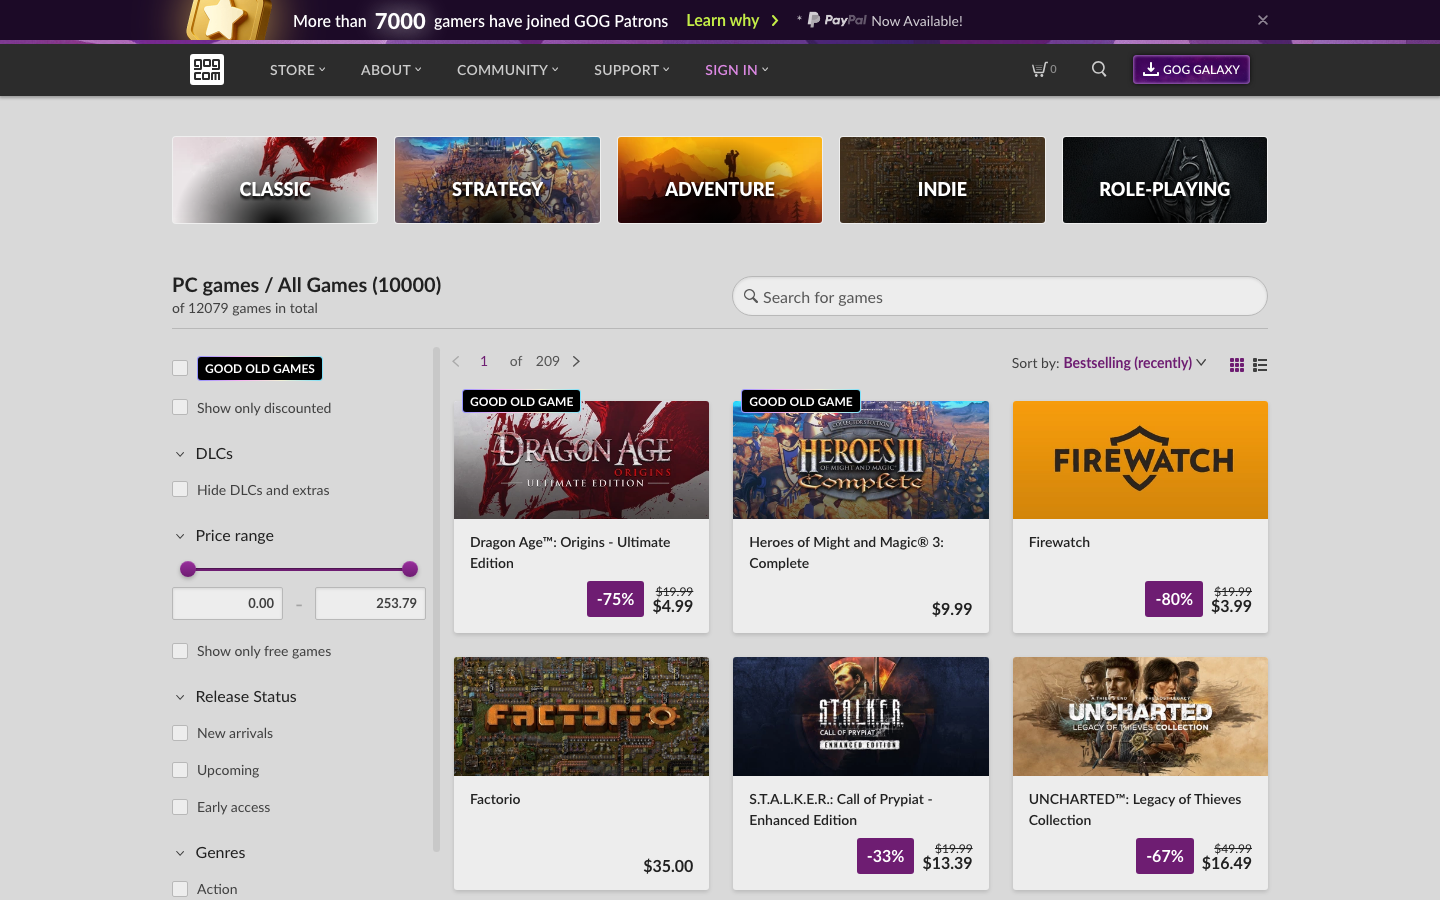The image size is (1440, 900).
Task: Open the shopping cart icon
Action: 1040,69
